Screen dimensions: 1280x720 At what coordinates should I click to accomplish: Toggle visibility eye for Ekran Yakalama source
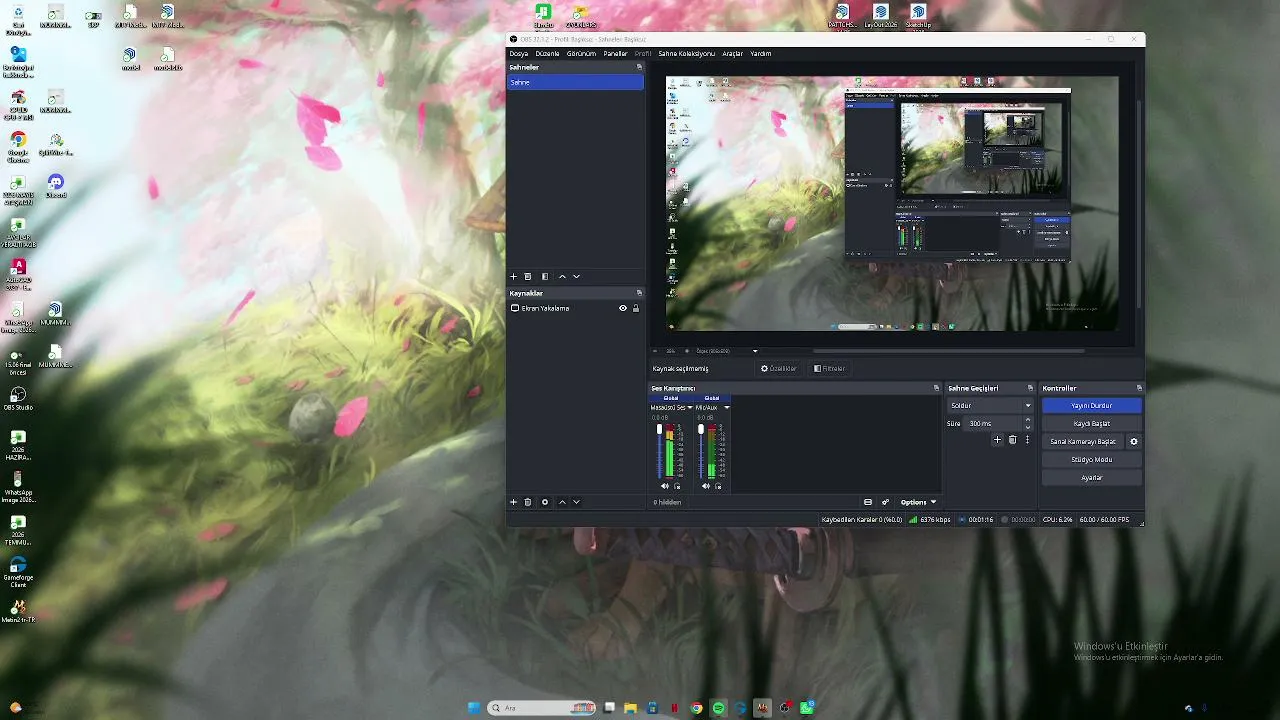coord(623,308)
